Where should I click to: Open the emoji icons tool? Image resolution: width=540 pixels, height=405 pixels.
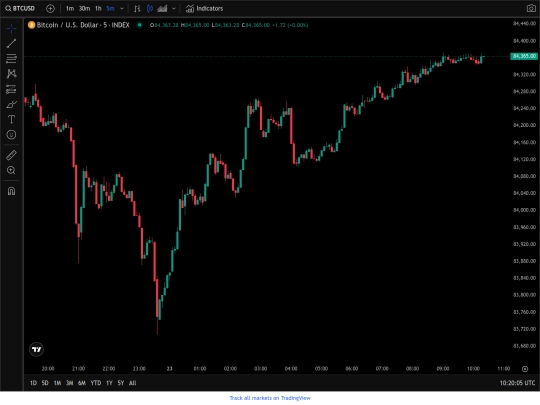click(11, 135)
